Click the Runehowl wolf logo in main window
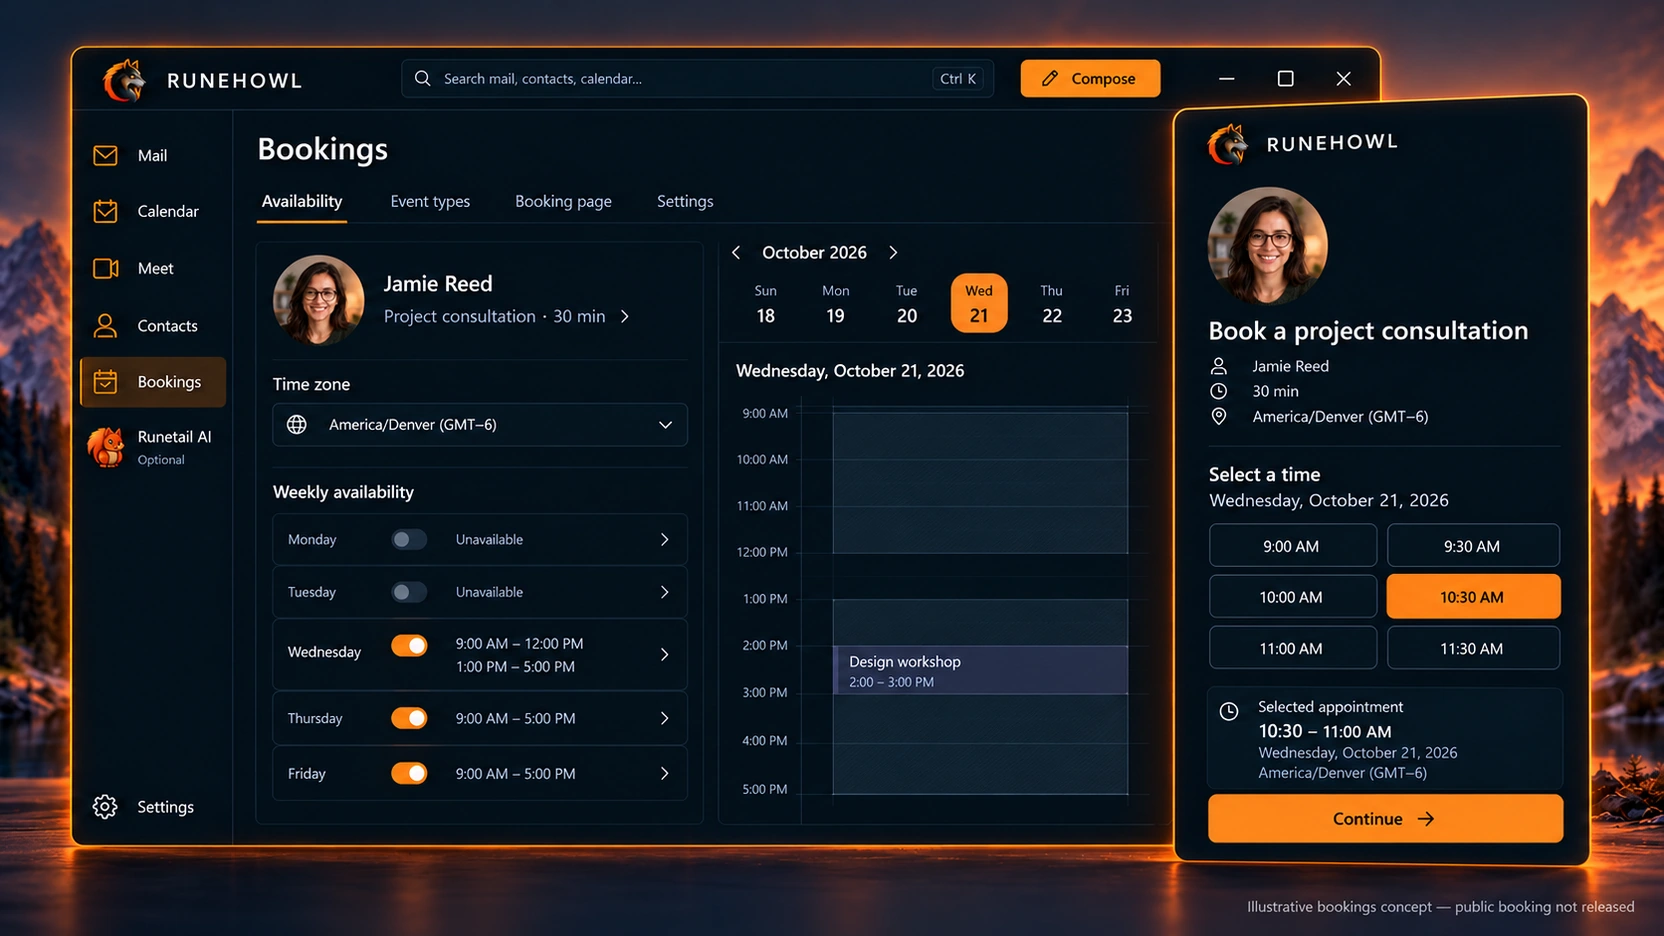The width and height of the screenshot is (1664, 936). [x=125, y=80]
